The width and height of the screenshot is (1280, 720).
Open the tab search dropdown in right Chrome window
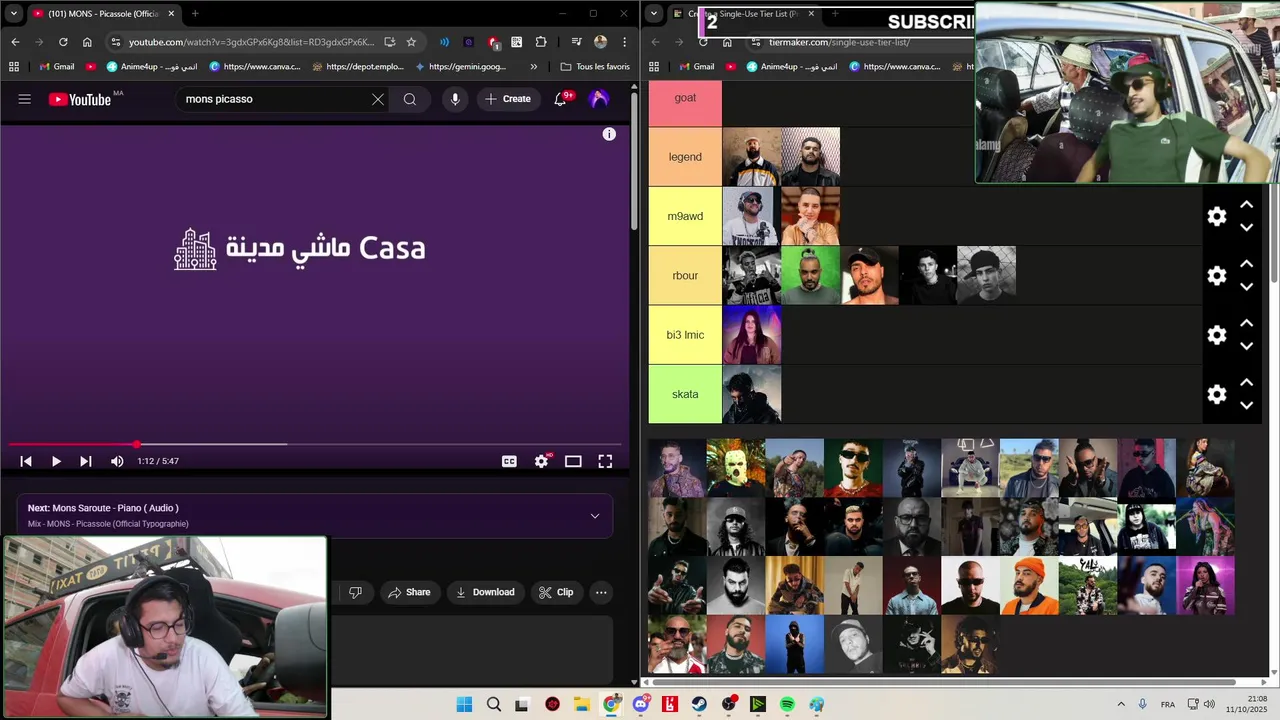(654, 13)
